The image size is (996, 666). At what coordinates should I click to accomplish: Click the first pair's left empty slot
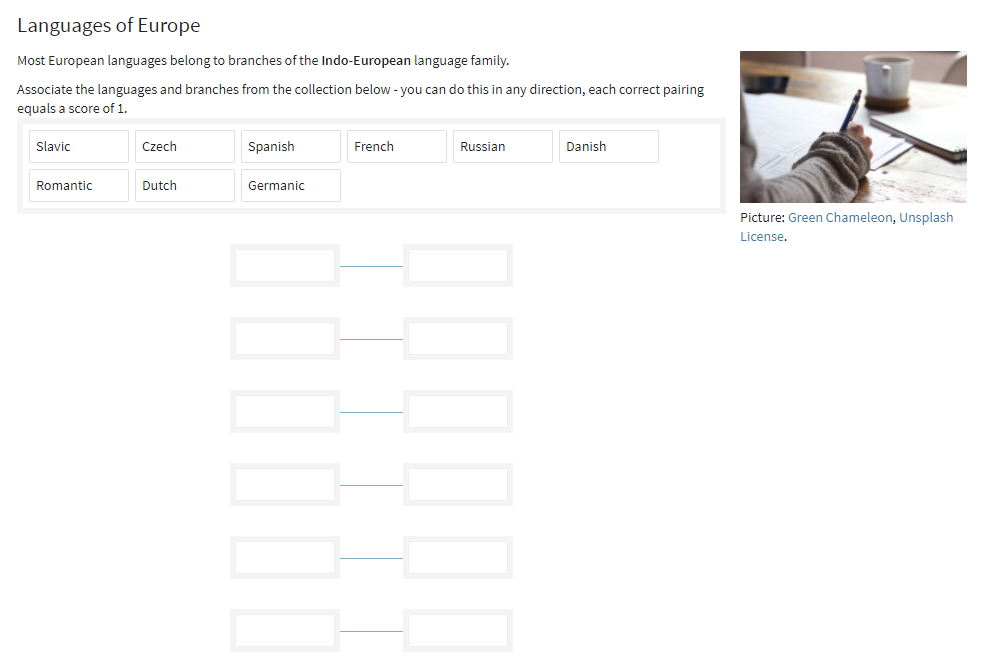coord(285,266)
